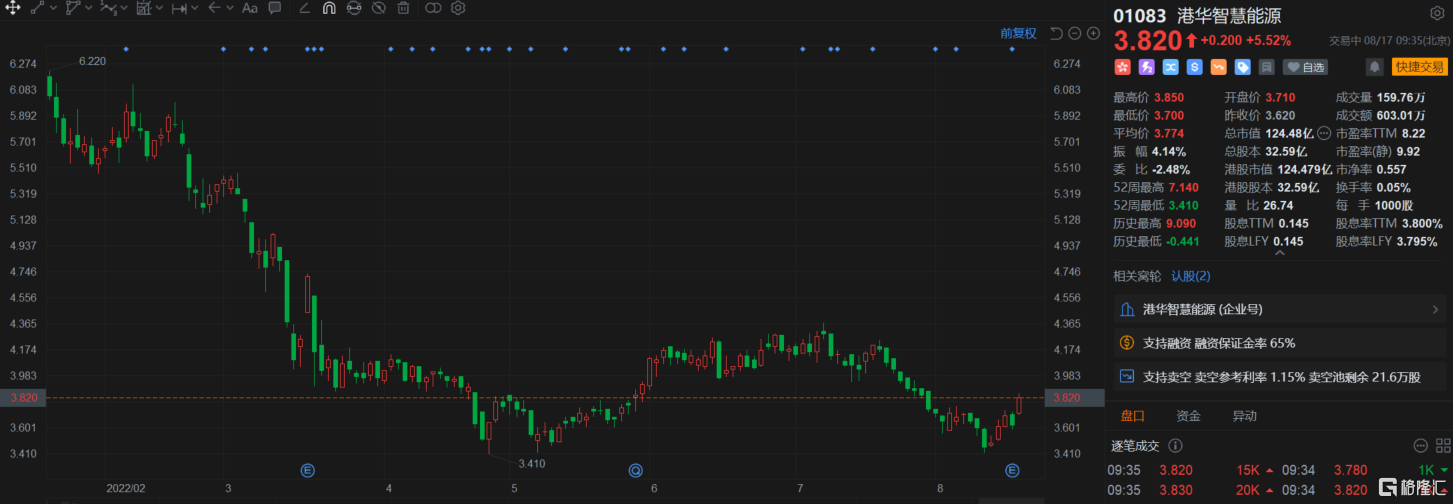This screenshot has height=504, width=1453.
Task: Switch to the 异动 tab
Action: click(1244, 416)
